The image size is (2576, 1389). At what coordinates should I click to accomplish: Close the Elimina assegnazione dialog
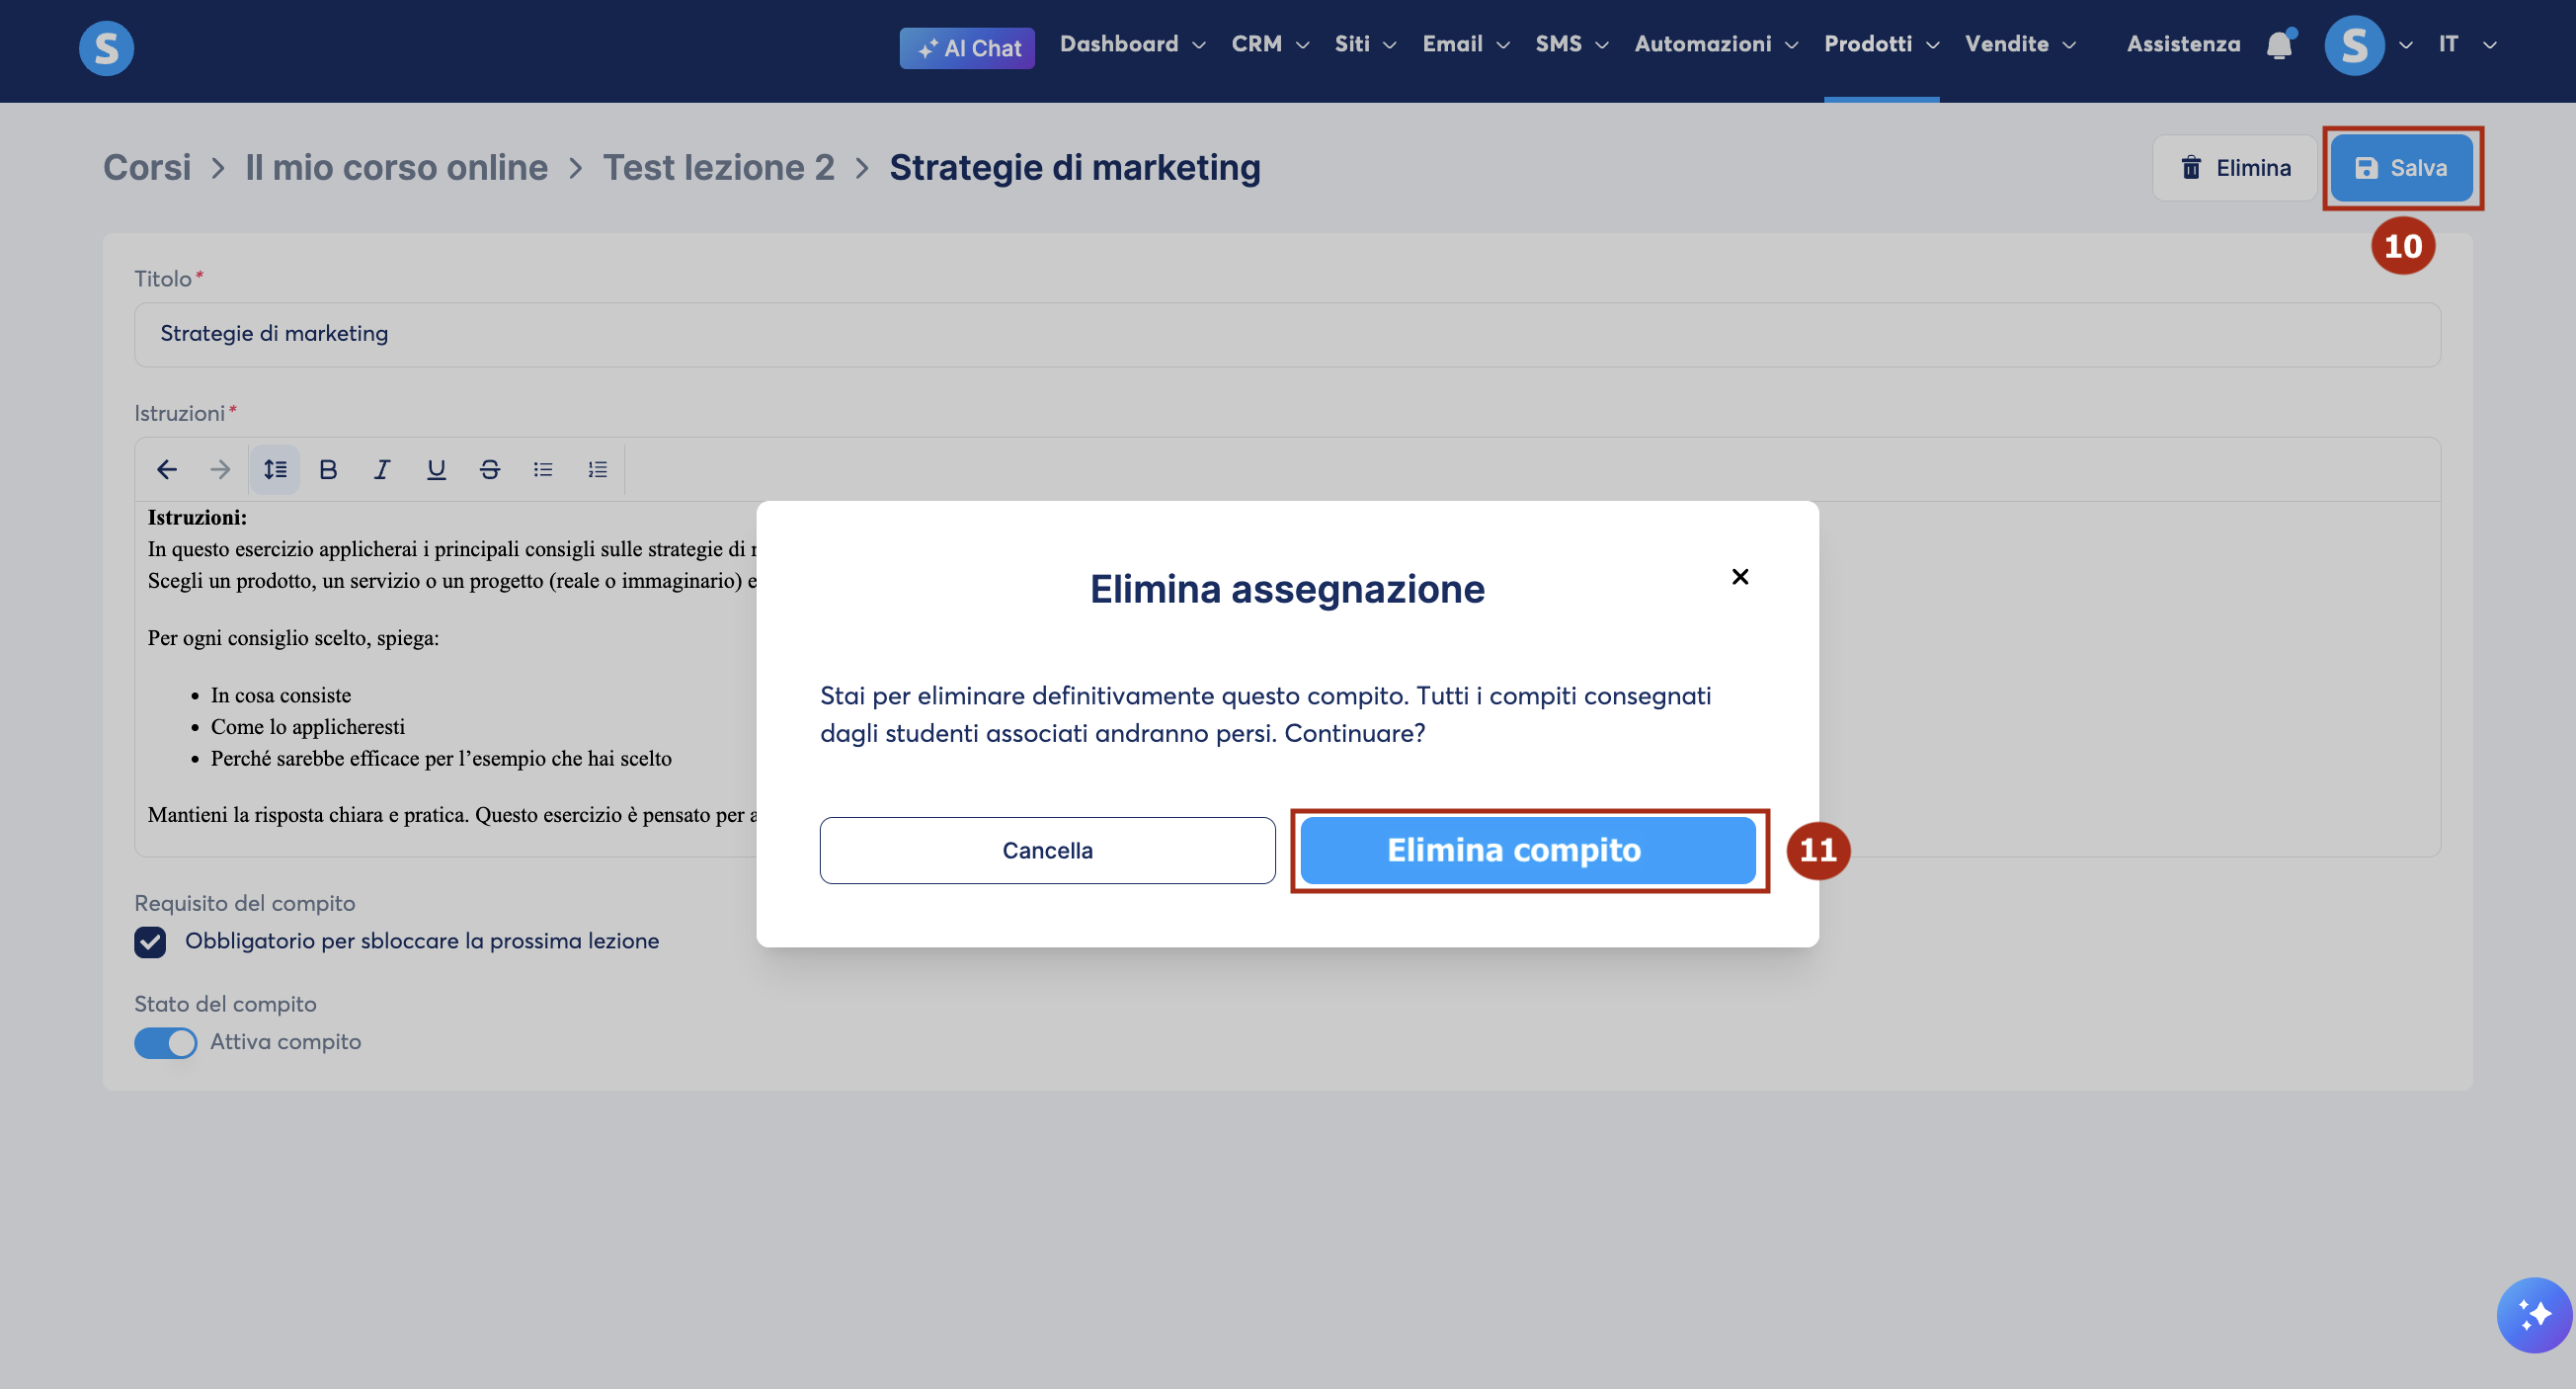click(1739, 577)
